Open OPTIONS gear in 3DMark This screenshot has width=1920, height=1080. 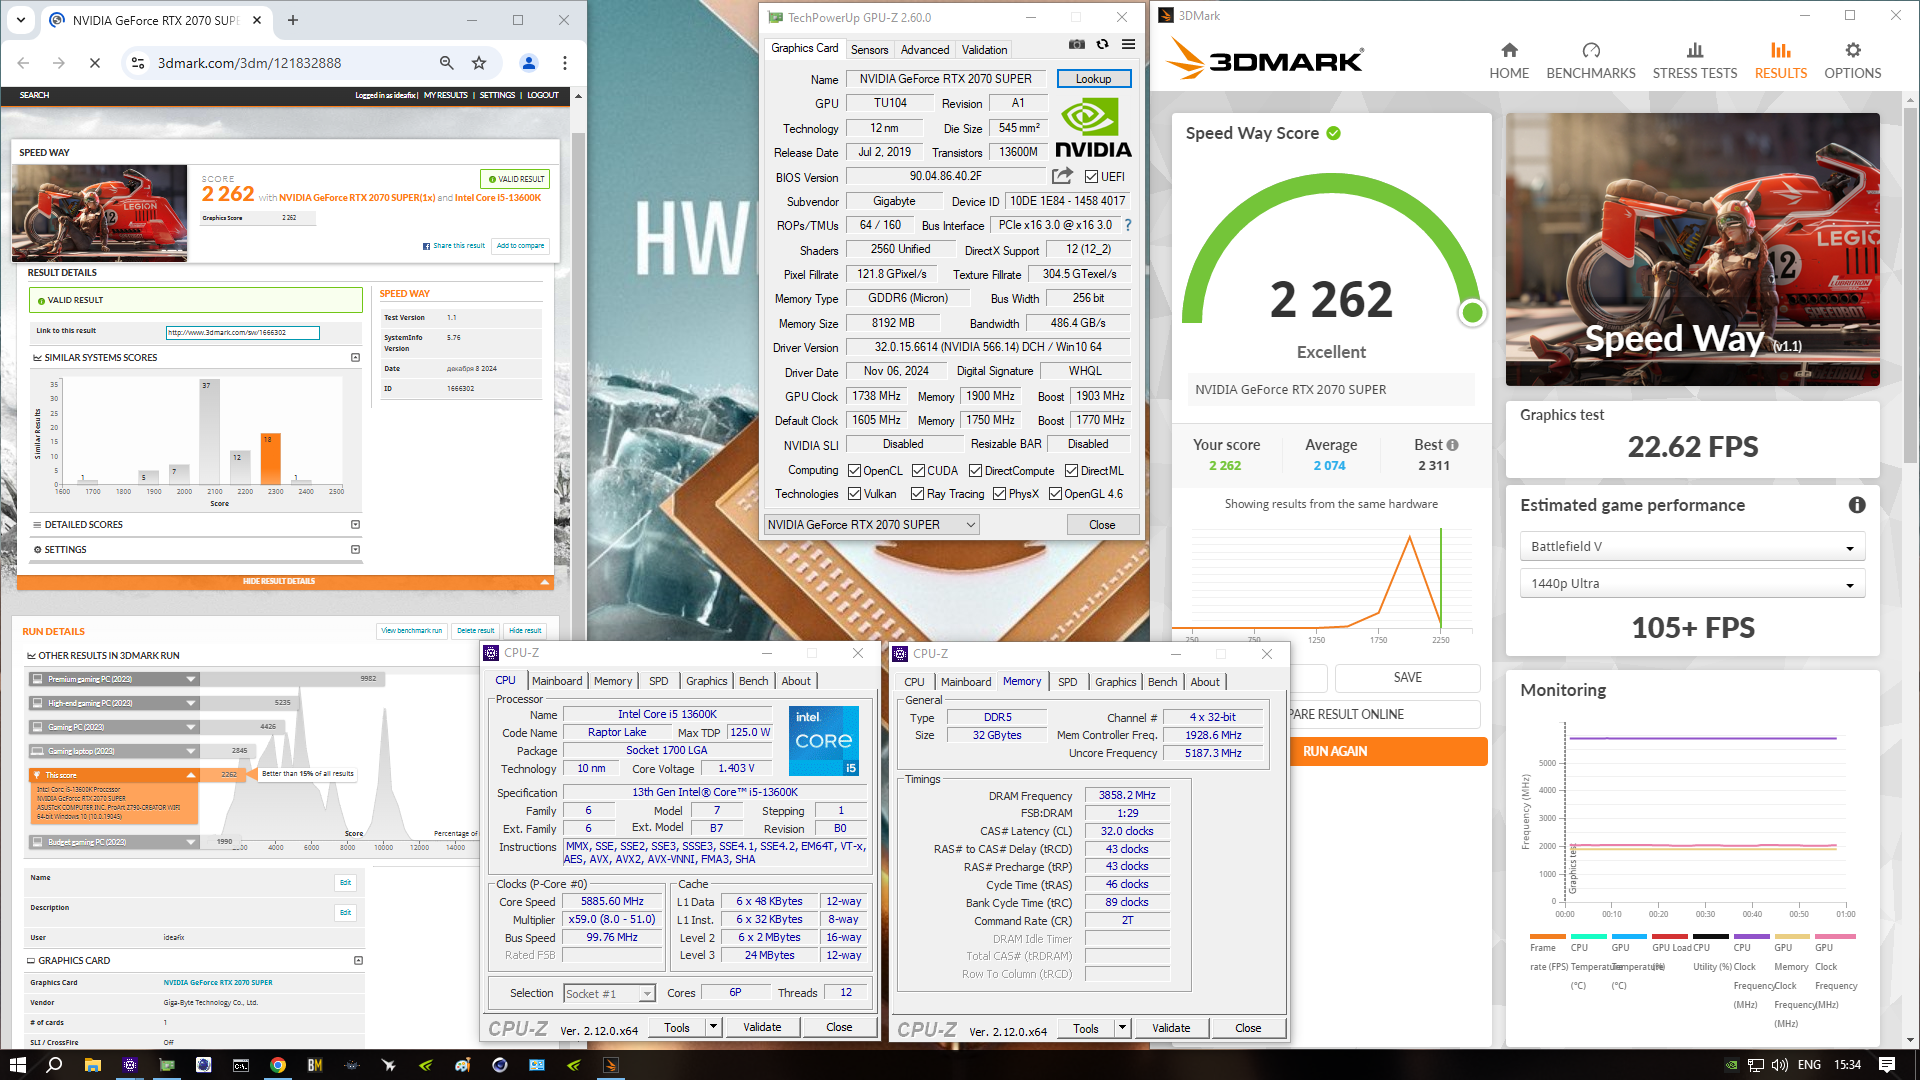pos(1853,60)
